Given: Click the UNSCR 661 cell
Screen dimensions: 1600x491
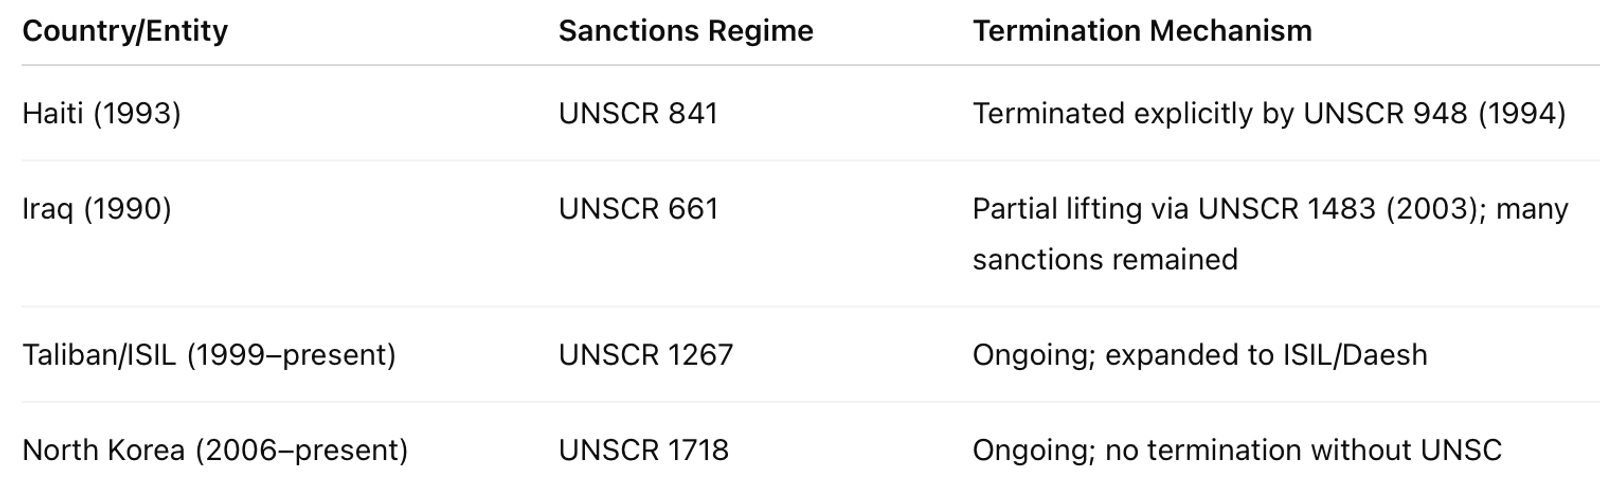Looking at the screenshot, I should point(638,209).
